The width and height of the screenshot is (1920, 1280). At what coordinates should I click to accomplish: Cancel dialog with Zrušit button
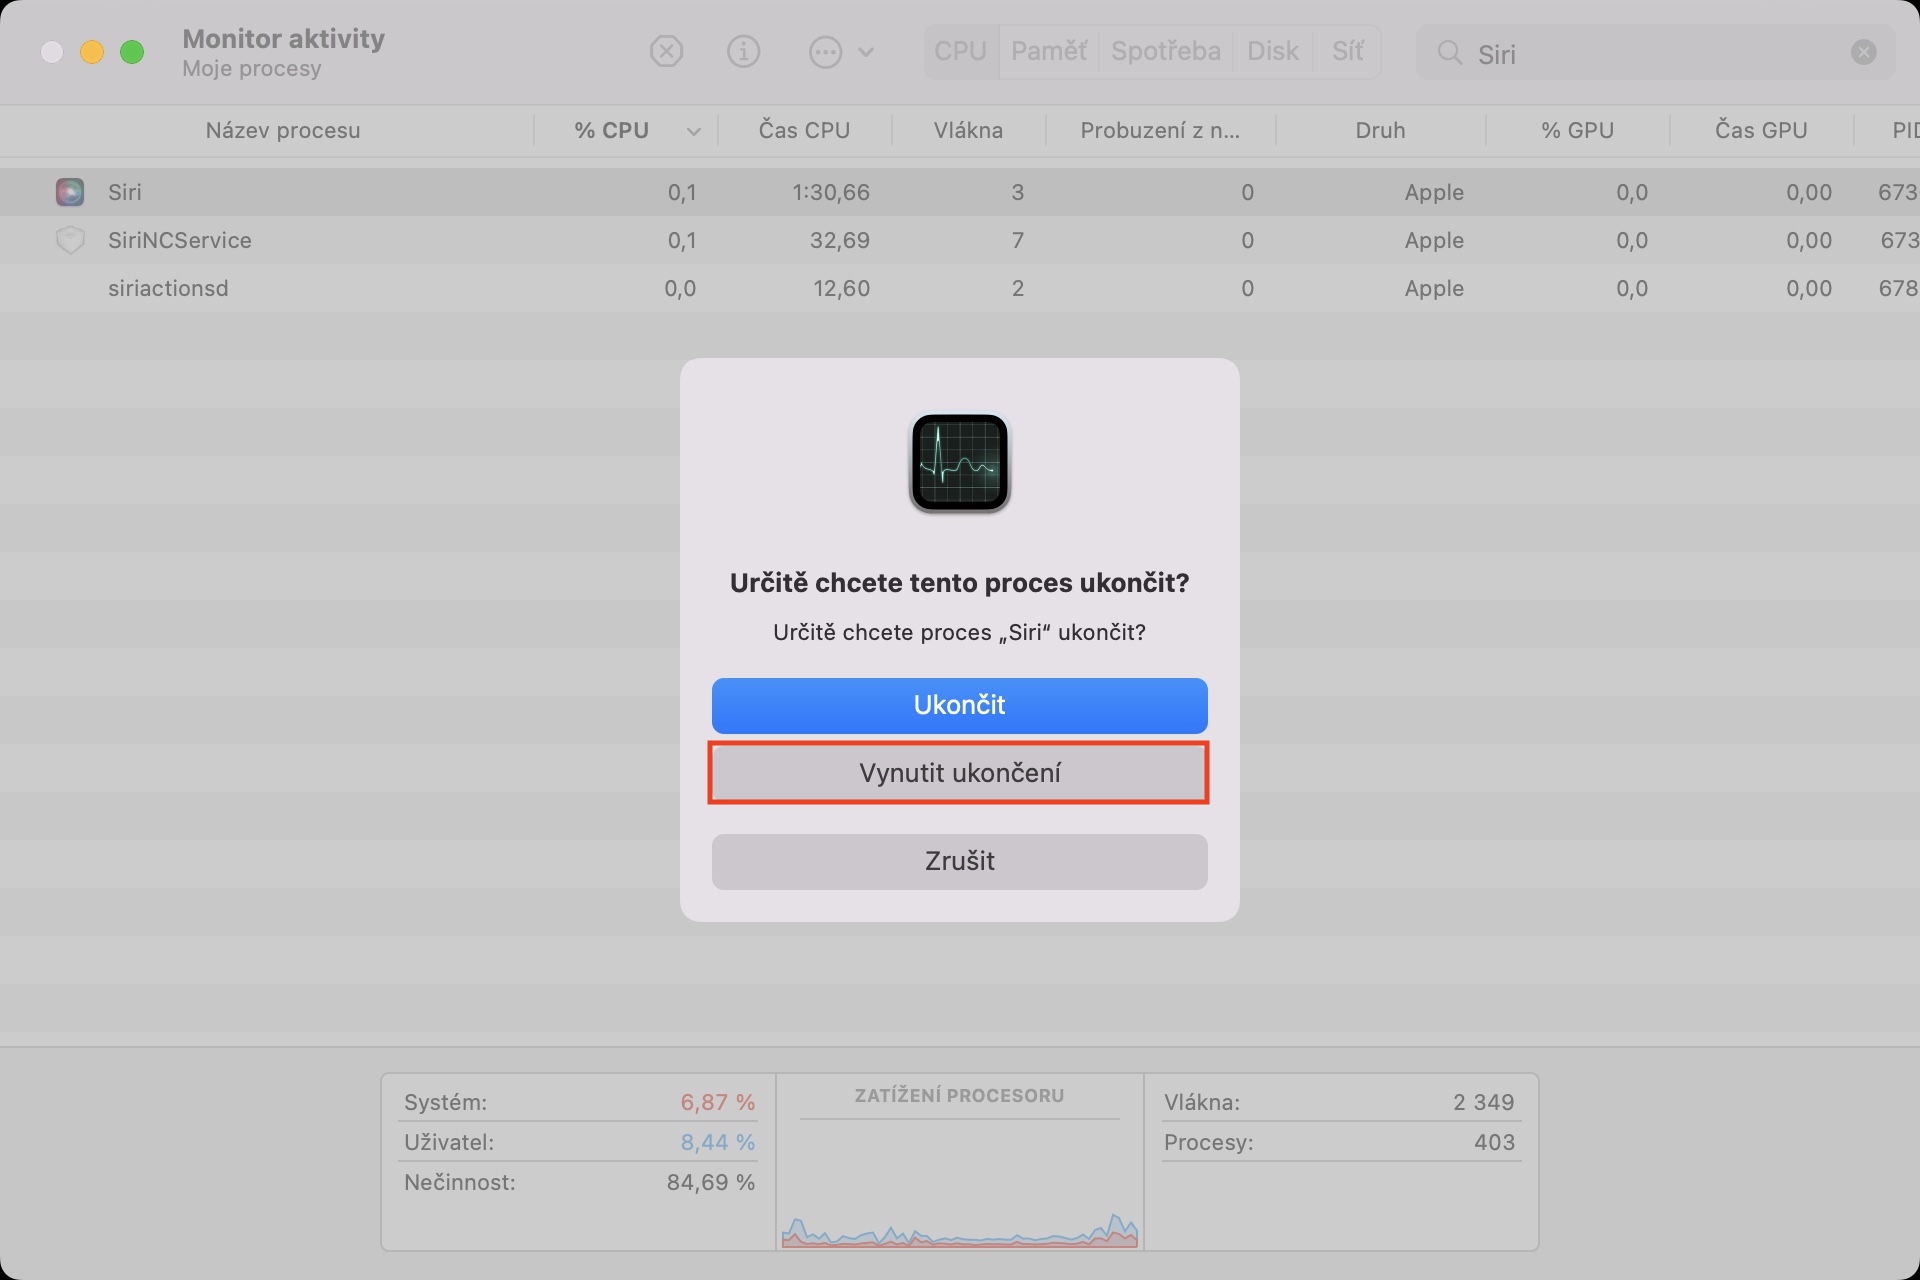pos(959,861)
